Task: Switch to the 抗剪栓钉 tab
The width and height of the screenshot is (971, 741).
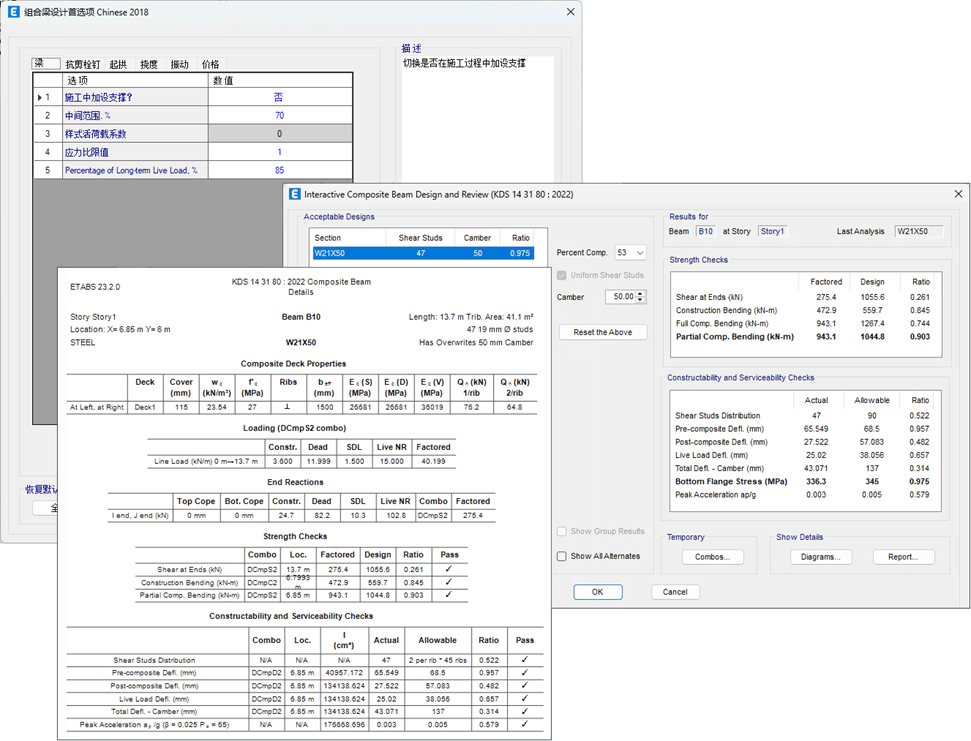Action: click(82, 65)
